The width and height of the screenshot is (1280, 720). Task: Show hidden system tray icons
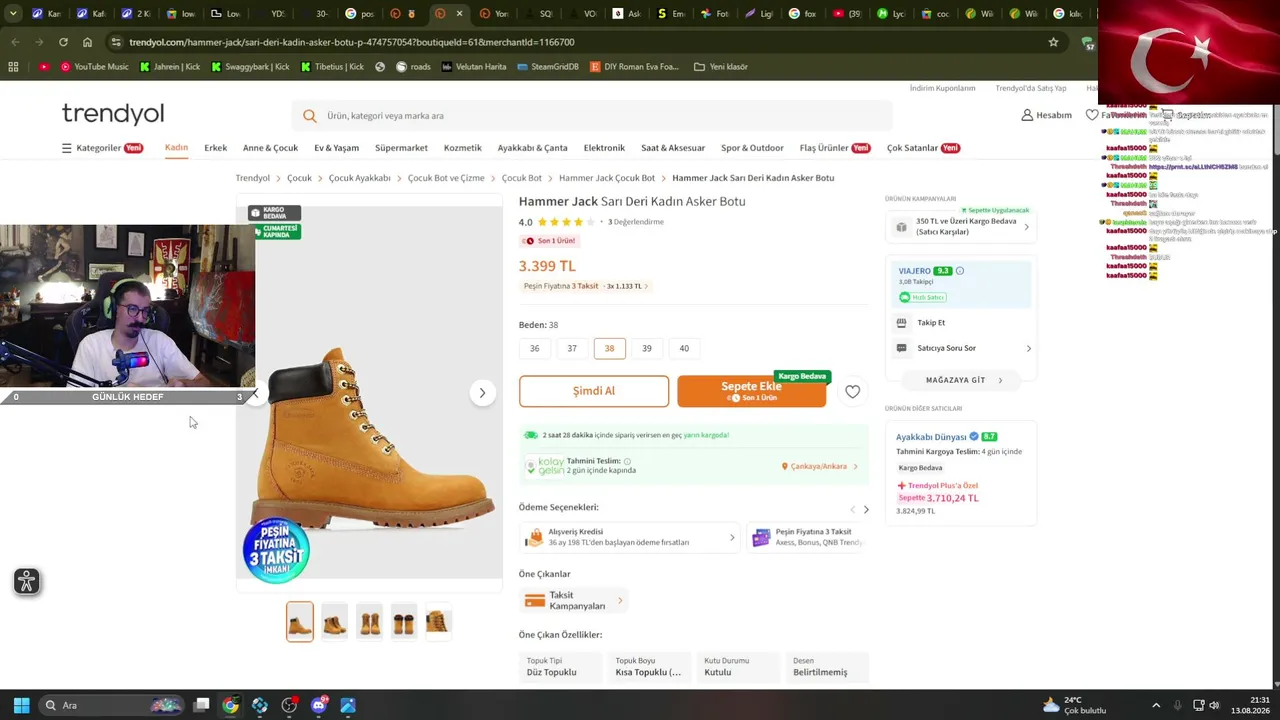point(1156,705)
